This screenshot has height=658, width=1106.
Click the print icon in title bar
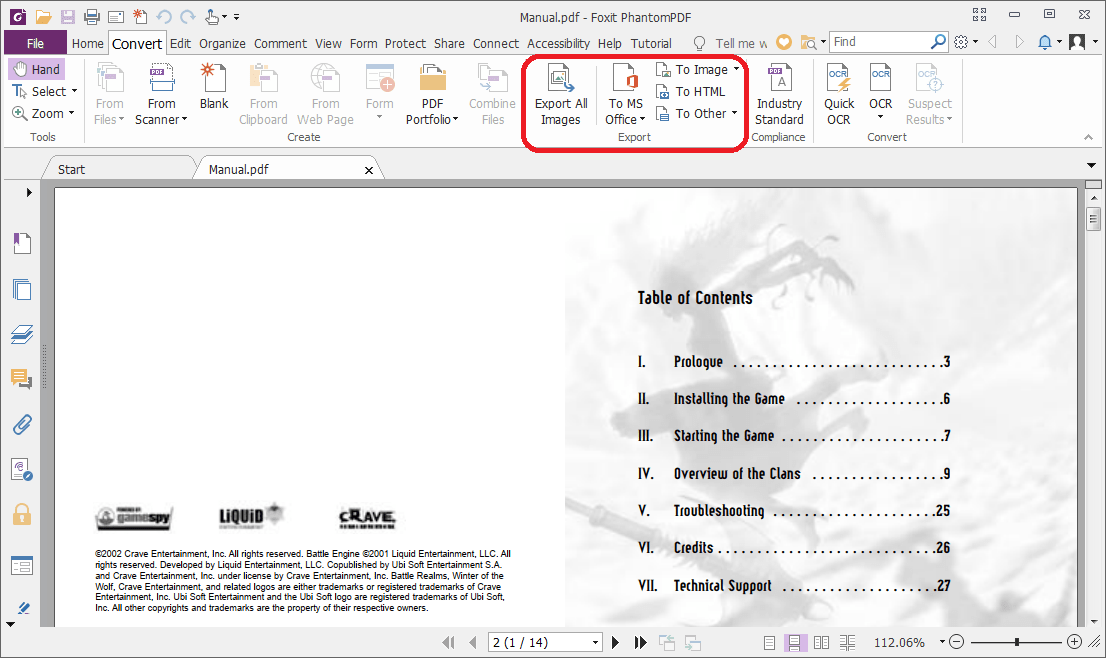click(x=92, y=17)
